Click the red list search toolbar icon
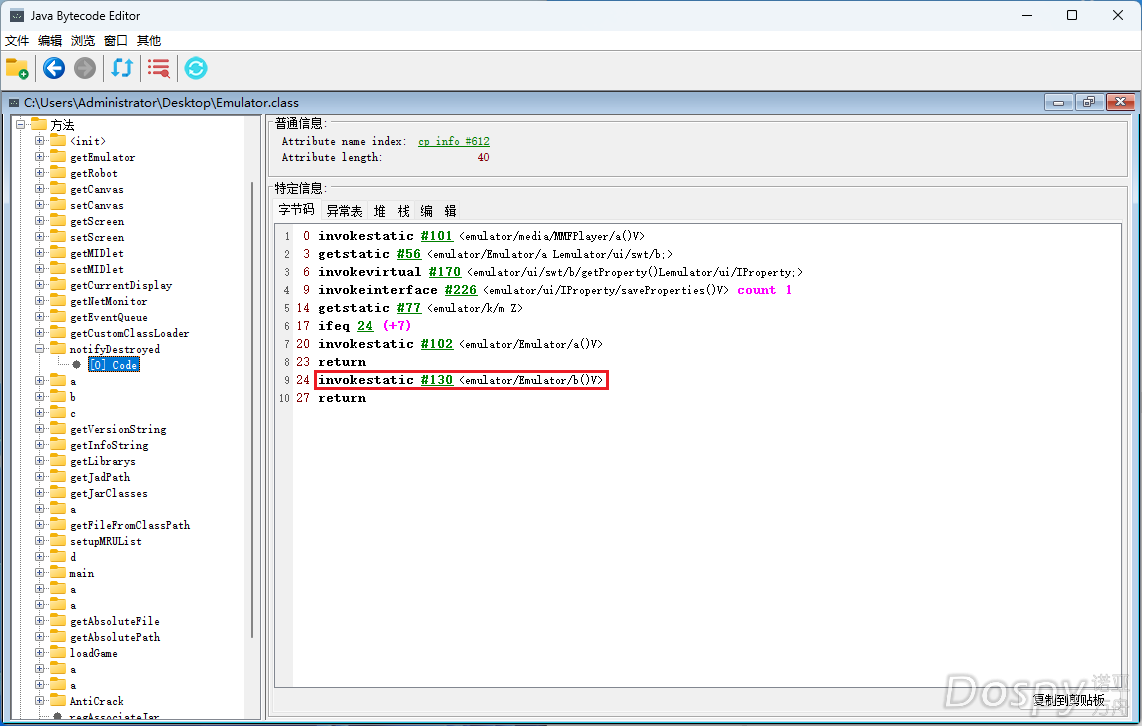Image resolution: width=1142 pixels, height=726 pixels. pyautogui.click(x=159, y=68)
